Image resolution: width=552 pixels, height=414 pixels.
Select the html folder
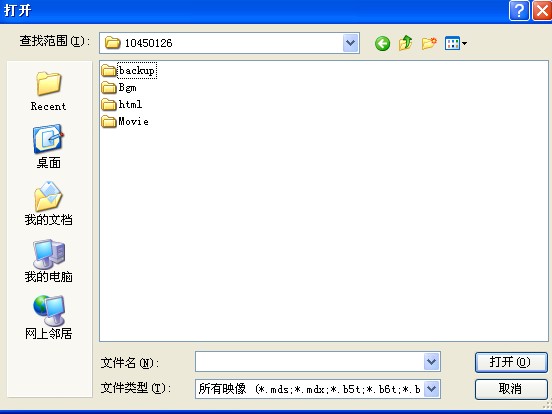(122, 104)
